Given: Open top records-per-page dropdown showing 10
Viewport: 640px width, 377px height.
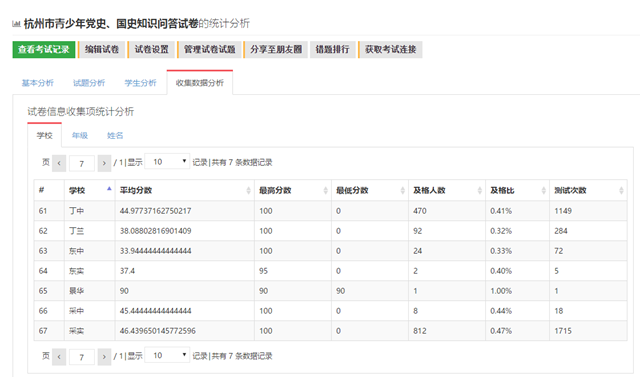Looking at the screenshot, I should click(167, 162).
